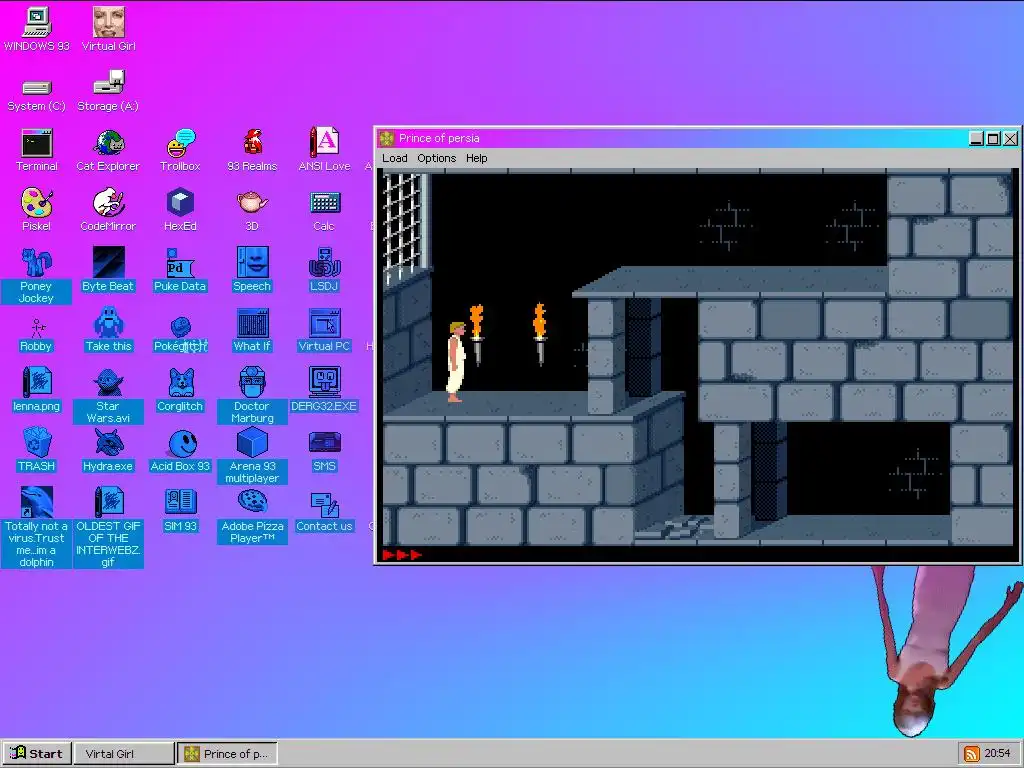Select the Robby stick figure icon
The height and width of the screenshot is (768, 1024).
(x=37, y=335)
